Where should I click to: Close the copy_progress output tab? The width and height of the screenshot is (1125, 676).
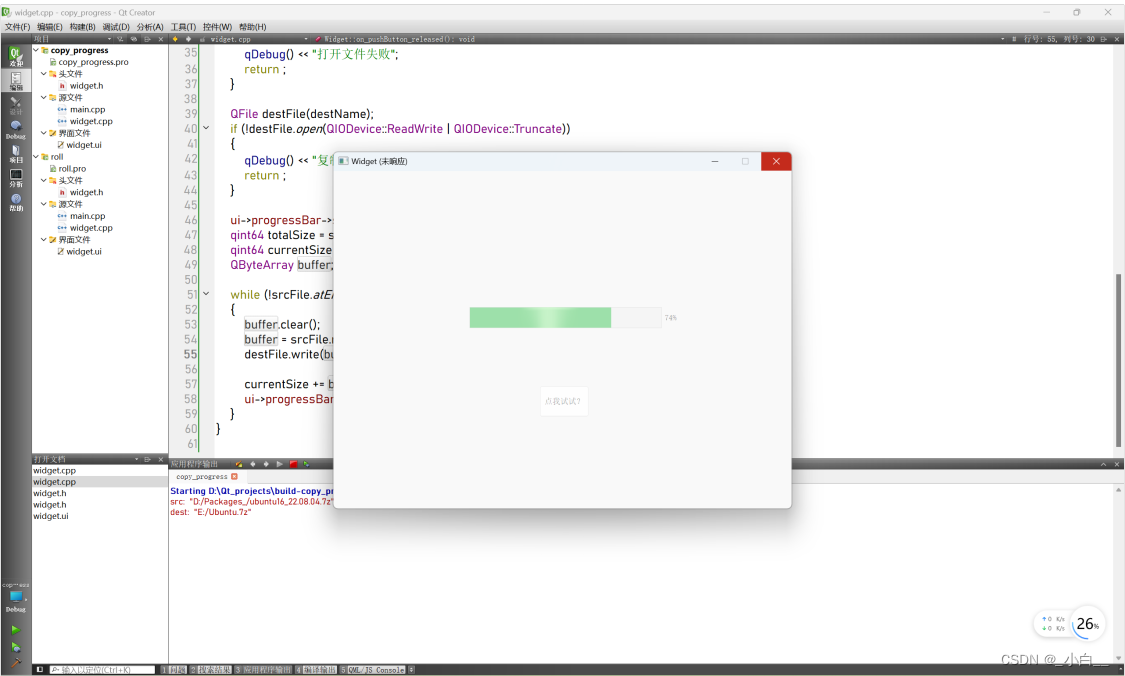click(234, 477)
